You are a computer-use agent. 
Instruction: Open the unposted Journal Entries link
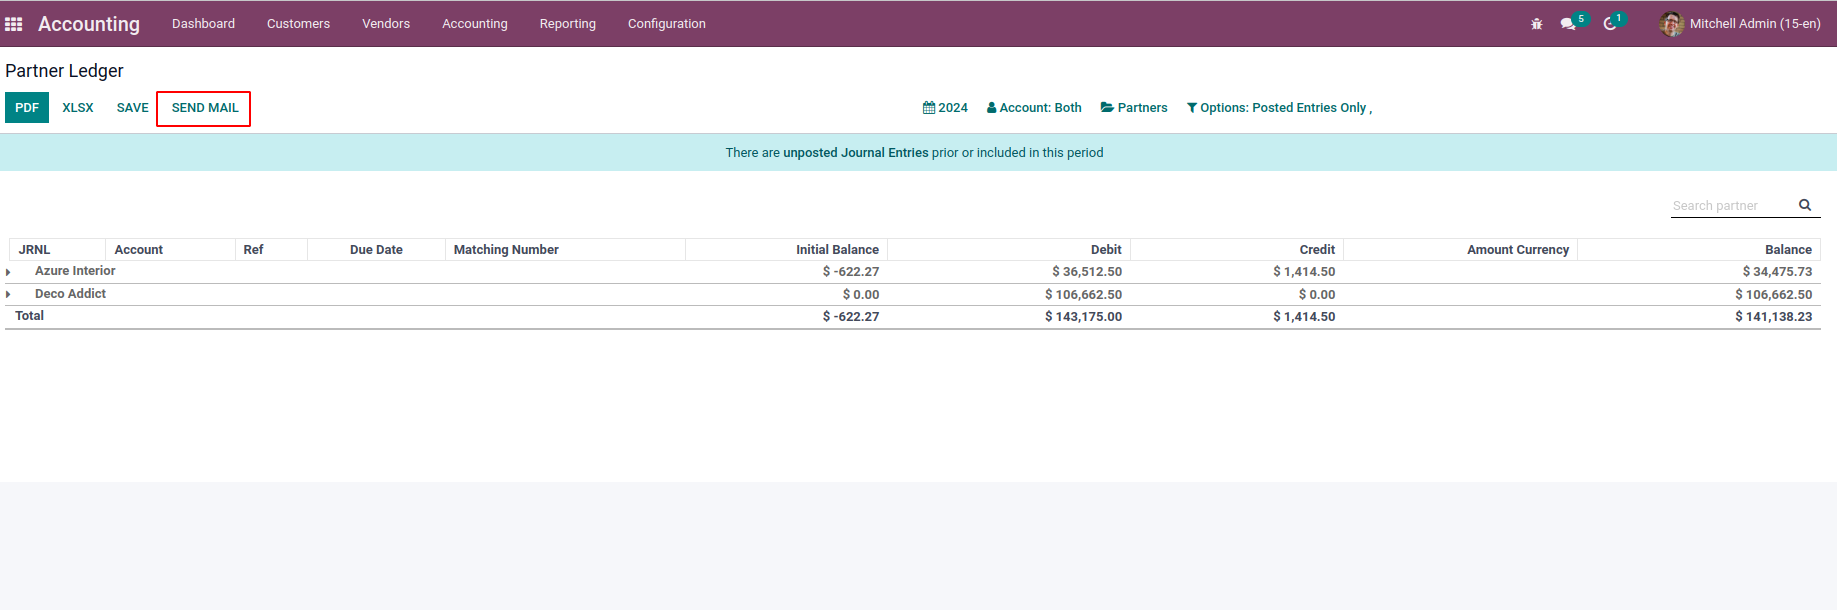pos(855,153)
